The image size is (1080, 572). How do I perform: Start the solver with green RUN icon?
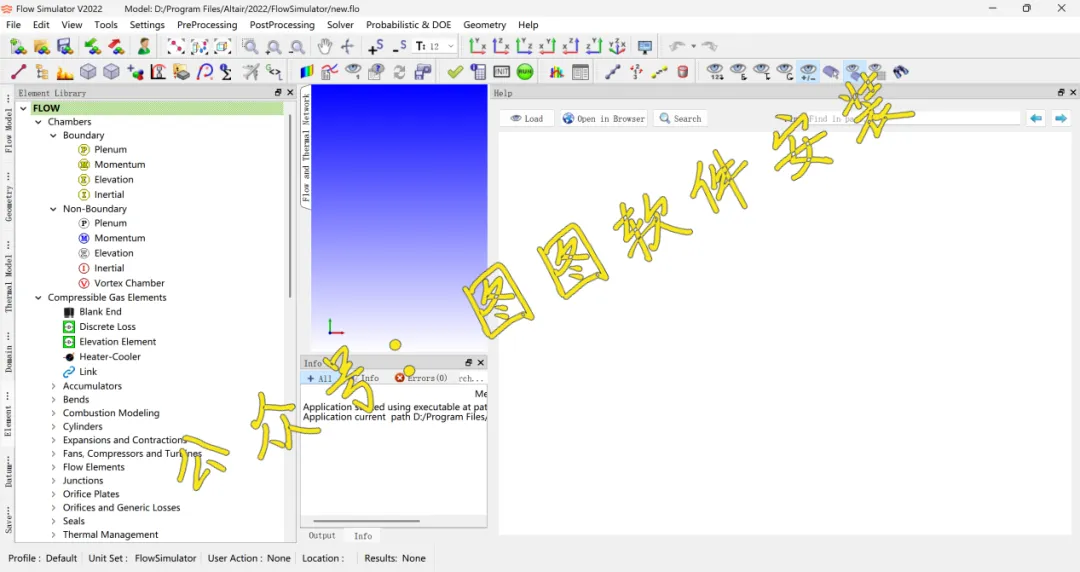(x=525, y=72)
